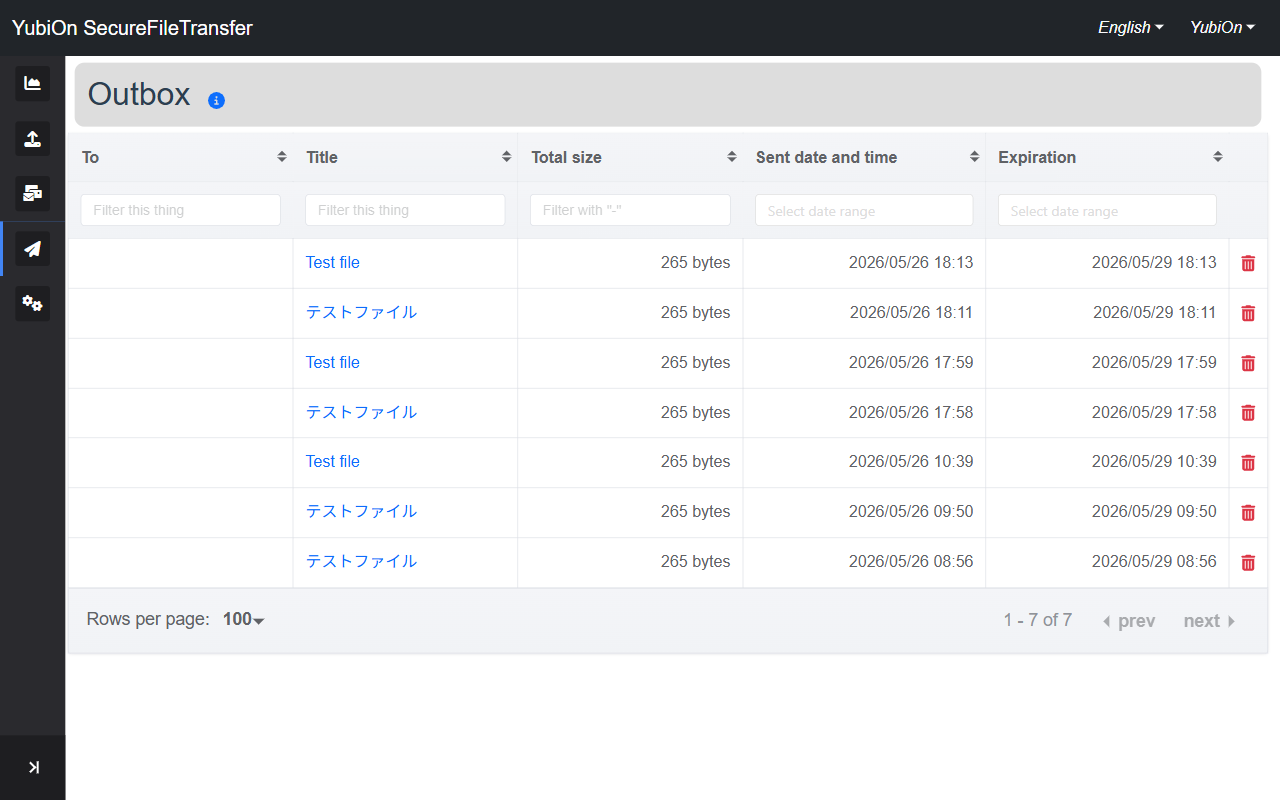Expand the sidebar with the arrow icon

33,767
